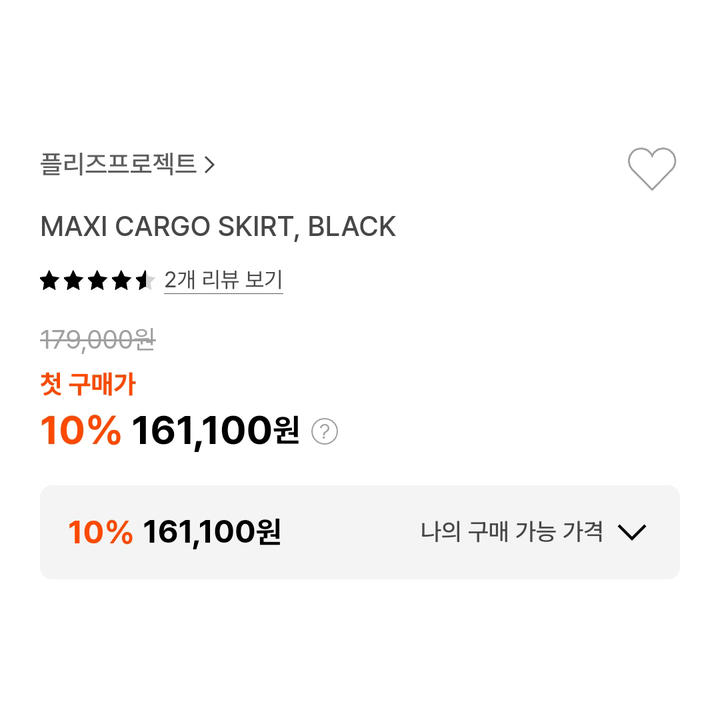Open the price help question mark icon
This screenshot has height=720, width=720.
pos(325,431)
